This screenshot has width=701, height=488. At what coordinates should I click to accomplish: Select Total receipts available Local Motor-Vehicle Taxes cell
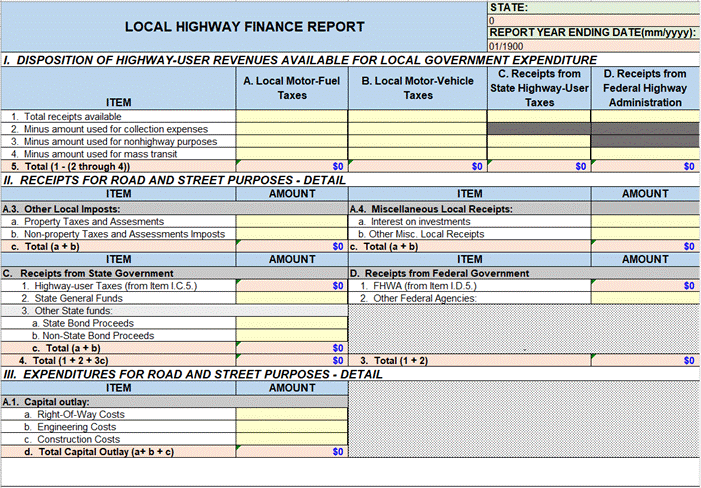click(418, 116)
